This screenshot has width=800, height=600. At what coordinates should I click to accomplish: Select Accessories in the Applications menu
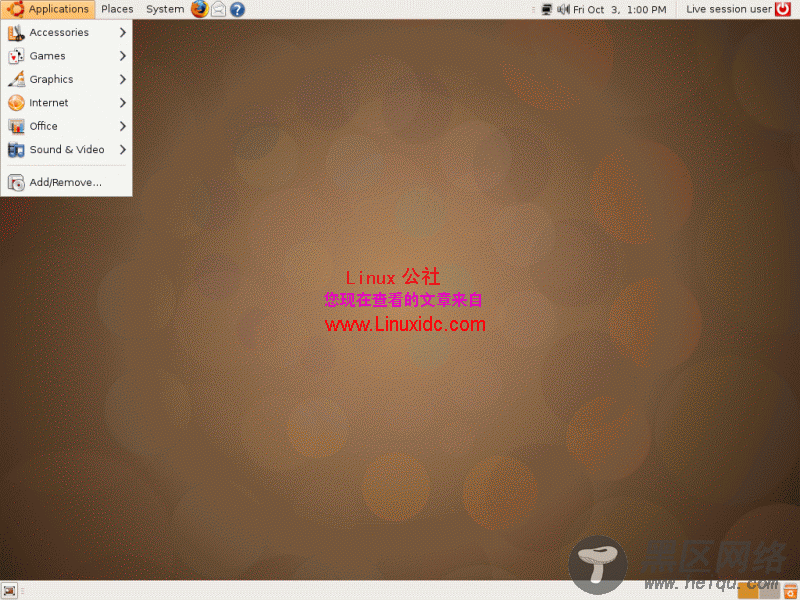click(66, 33)
